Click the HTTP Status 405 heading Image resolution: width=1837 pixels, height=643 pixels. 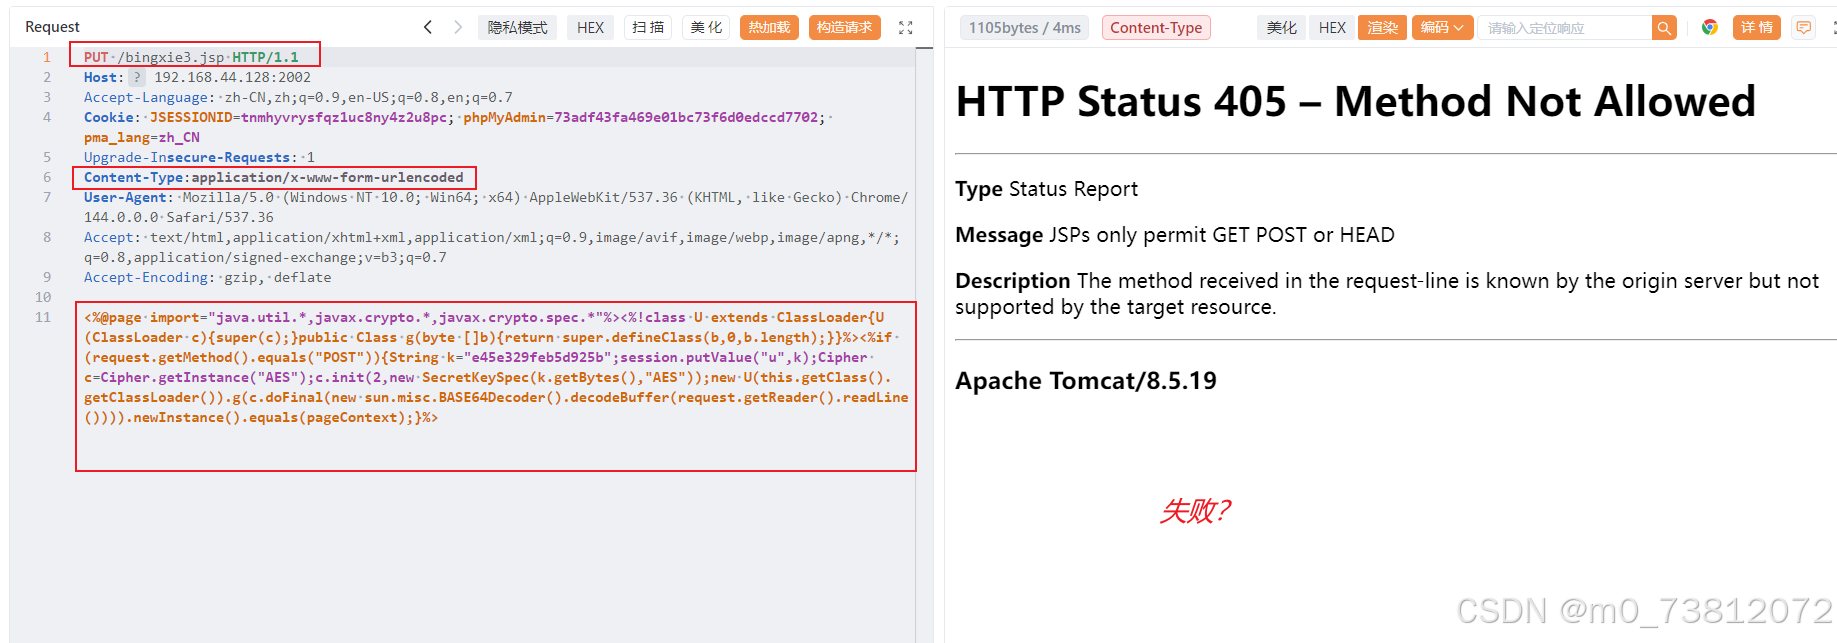[x=1355, y=101]
